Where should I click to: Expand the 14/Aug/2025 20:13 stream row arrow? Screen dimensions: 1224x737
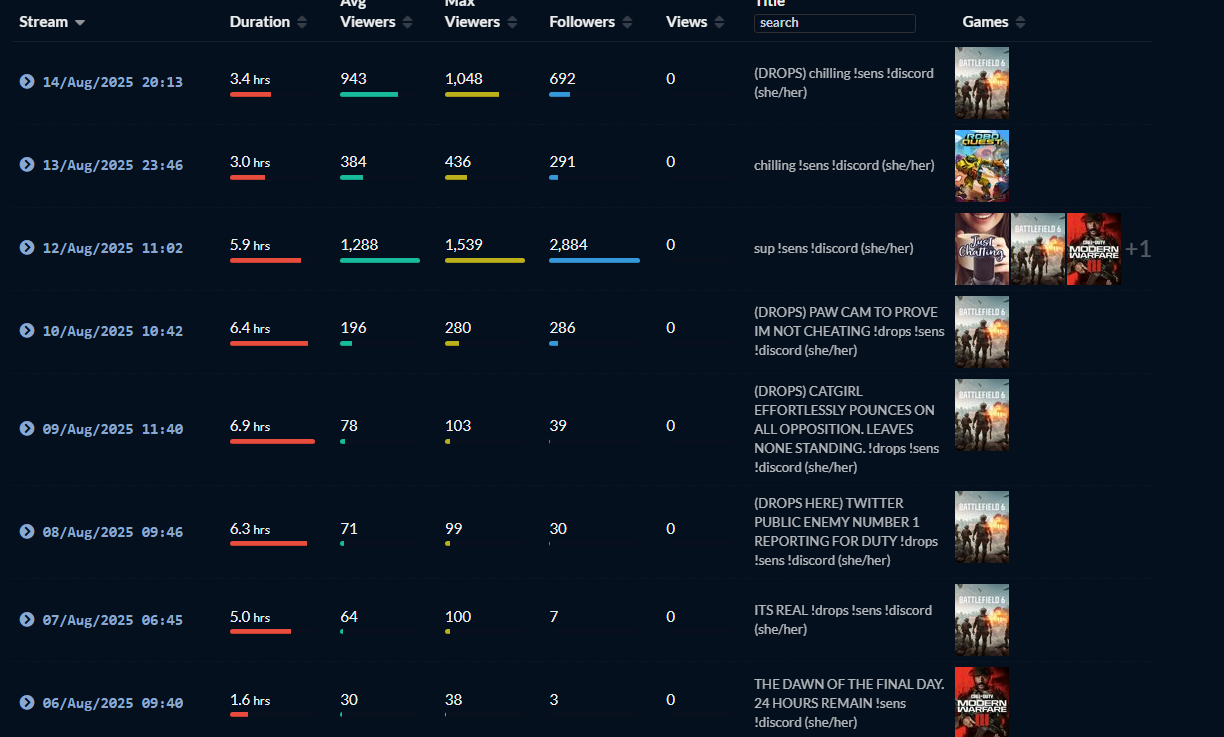(27, 82)
